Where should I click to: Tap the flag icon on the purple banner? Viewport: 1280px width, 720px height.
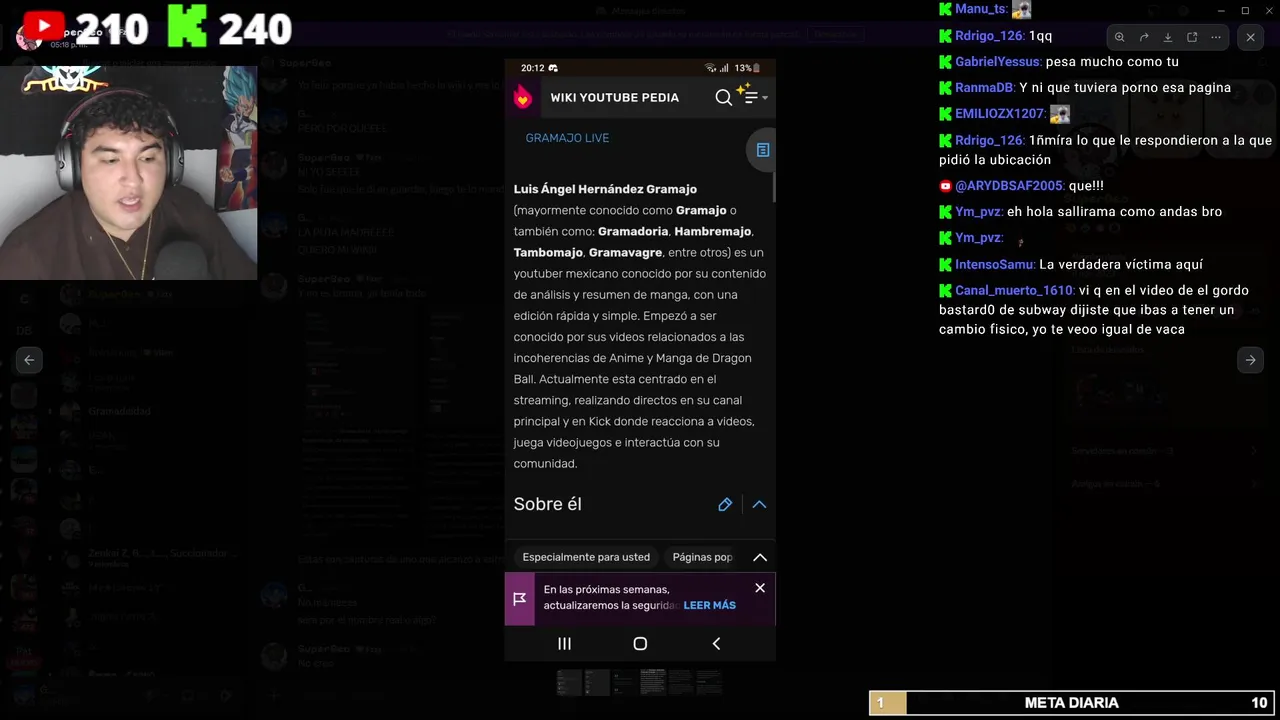pos(520,598)
